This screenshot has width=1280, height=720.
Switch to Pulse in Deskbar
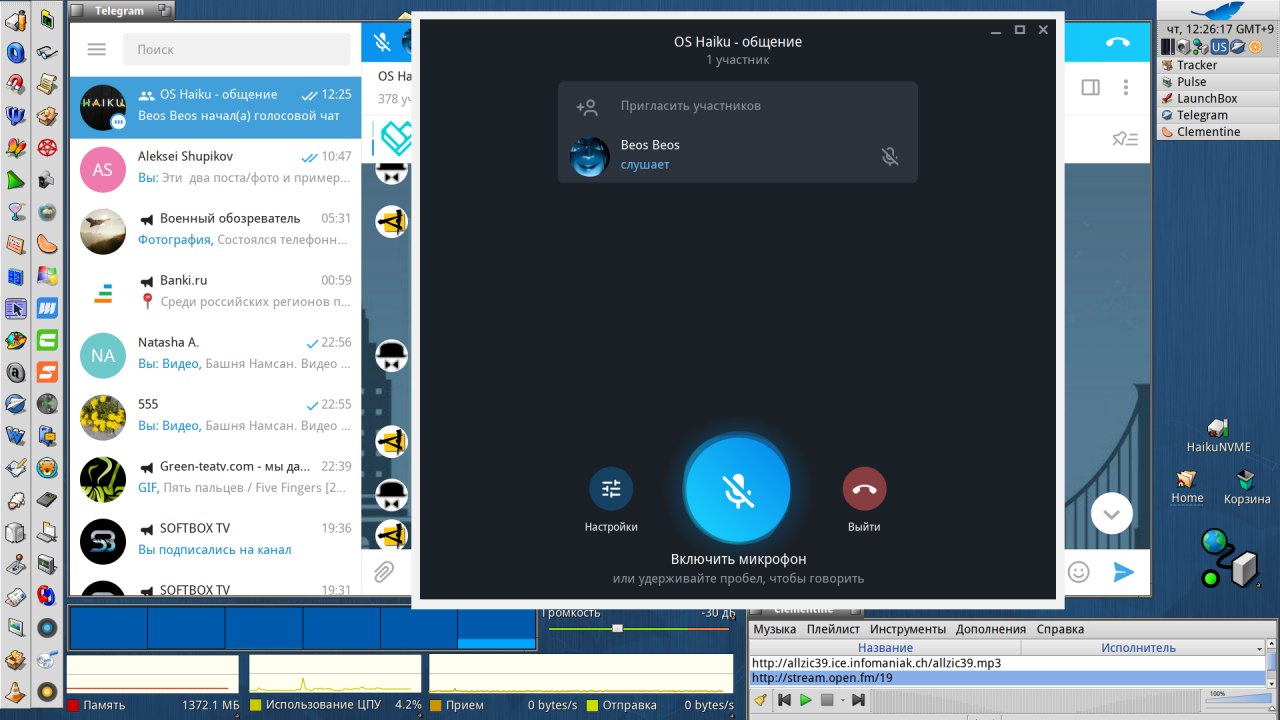point(1218,82)
